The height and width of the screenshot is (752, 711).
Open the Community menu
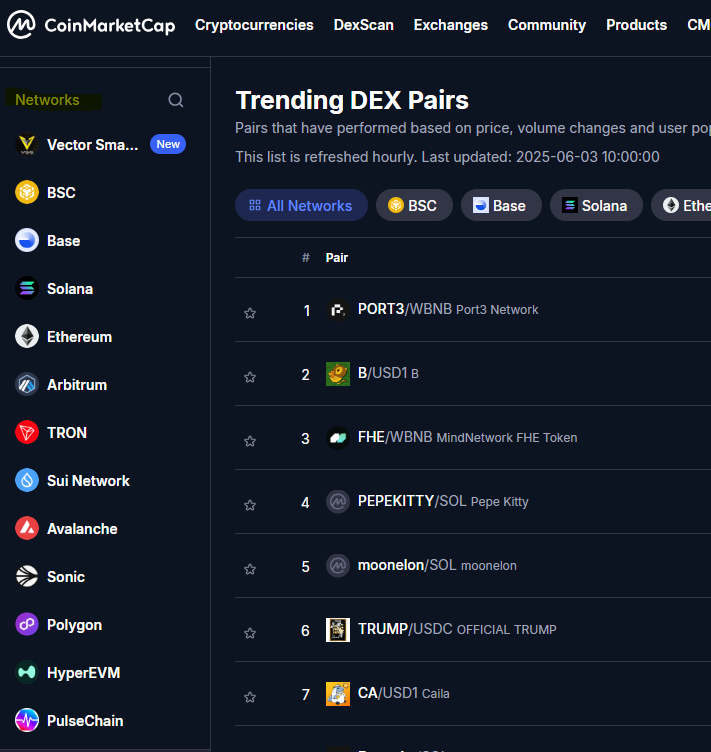click(547, 25)
